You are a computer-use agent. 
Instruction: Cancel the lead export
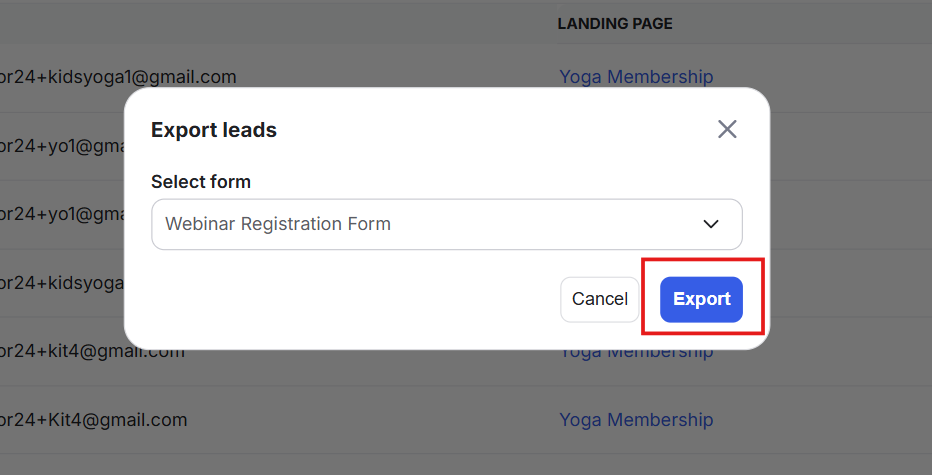599,299
